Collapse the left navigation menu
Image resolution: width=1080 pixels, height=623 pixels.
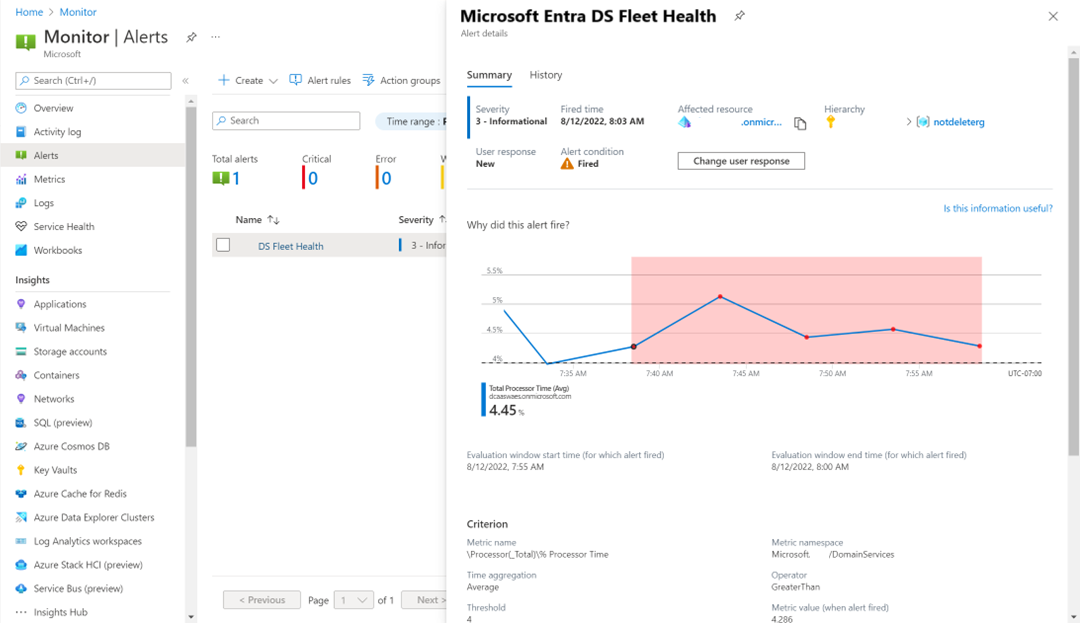(185, 81)
